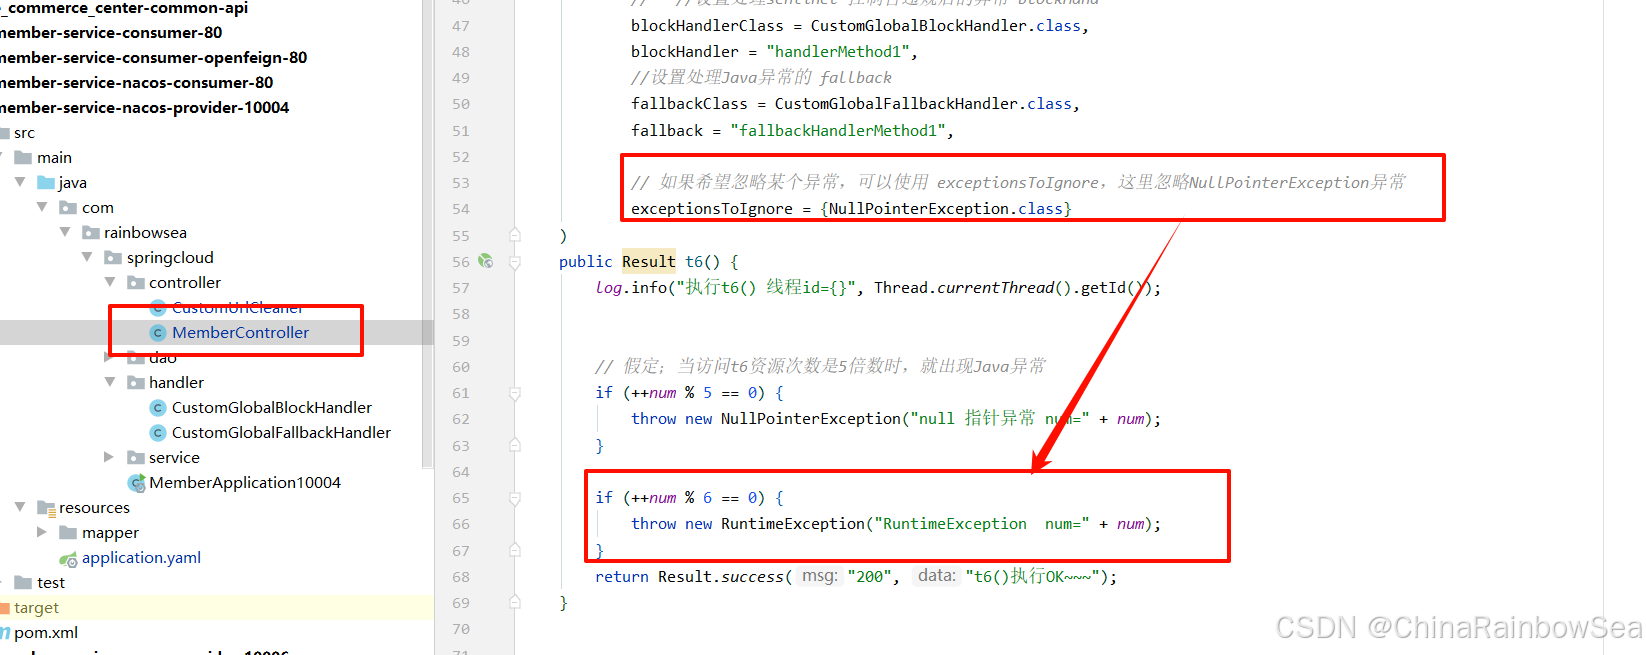
Task: Select the src folder
Action: tap(24, 132)
